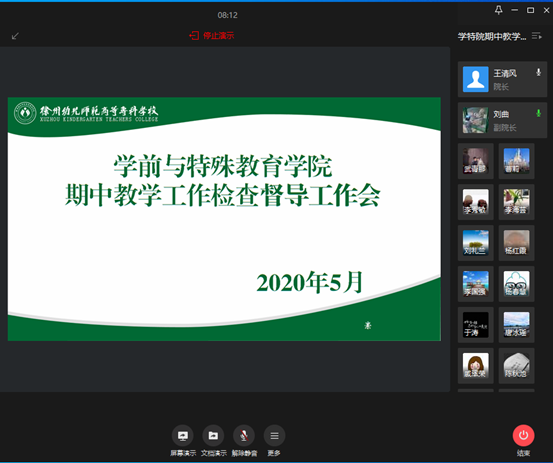Viewport: 553px width, 463px height.
Task: Select 于涛 black avatar thumbnail
Action: coord(475,325)
